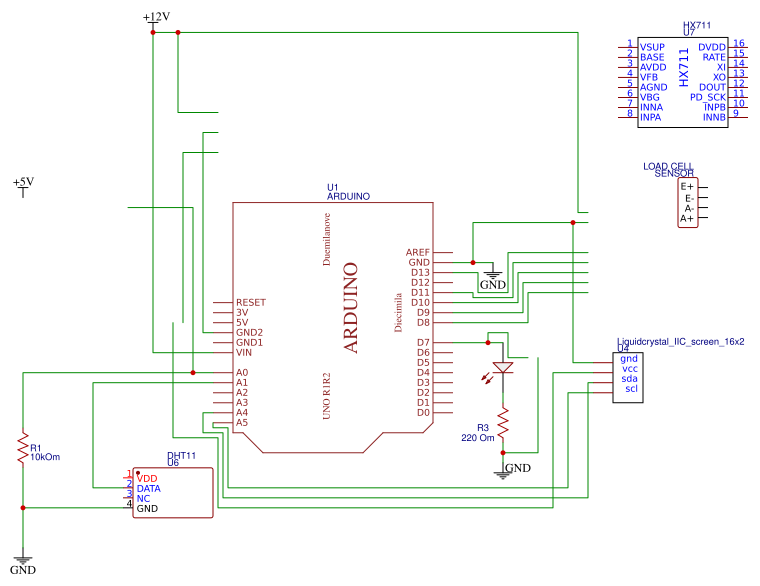
Task: Select resistor R1 zigzag symbol
Action: pos(23,447)
